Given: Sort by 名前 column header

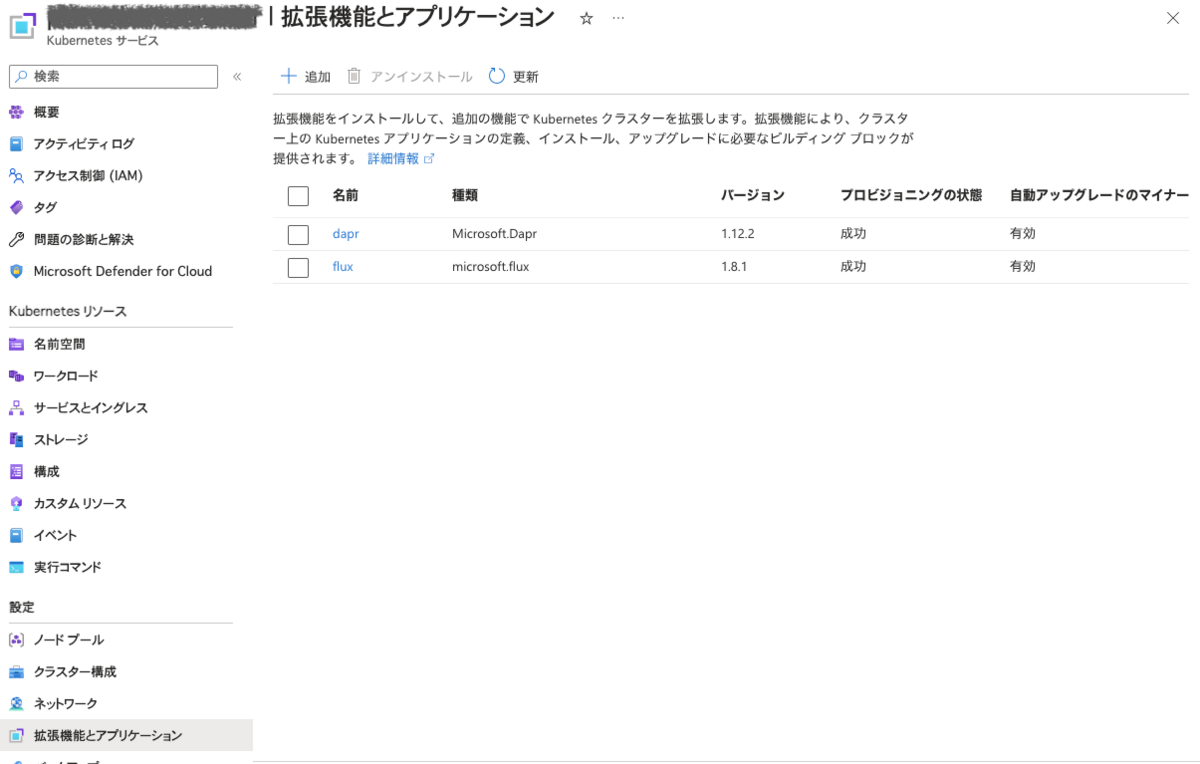Looking at the screenshot, I should pyautogui.click(x=346, y=196).
